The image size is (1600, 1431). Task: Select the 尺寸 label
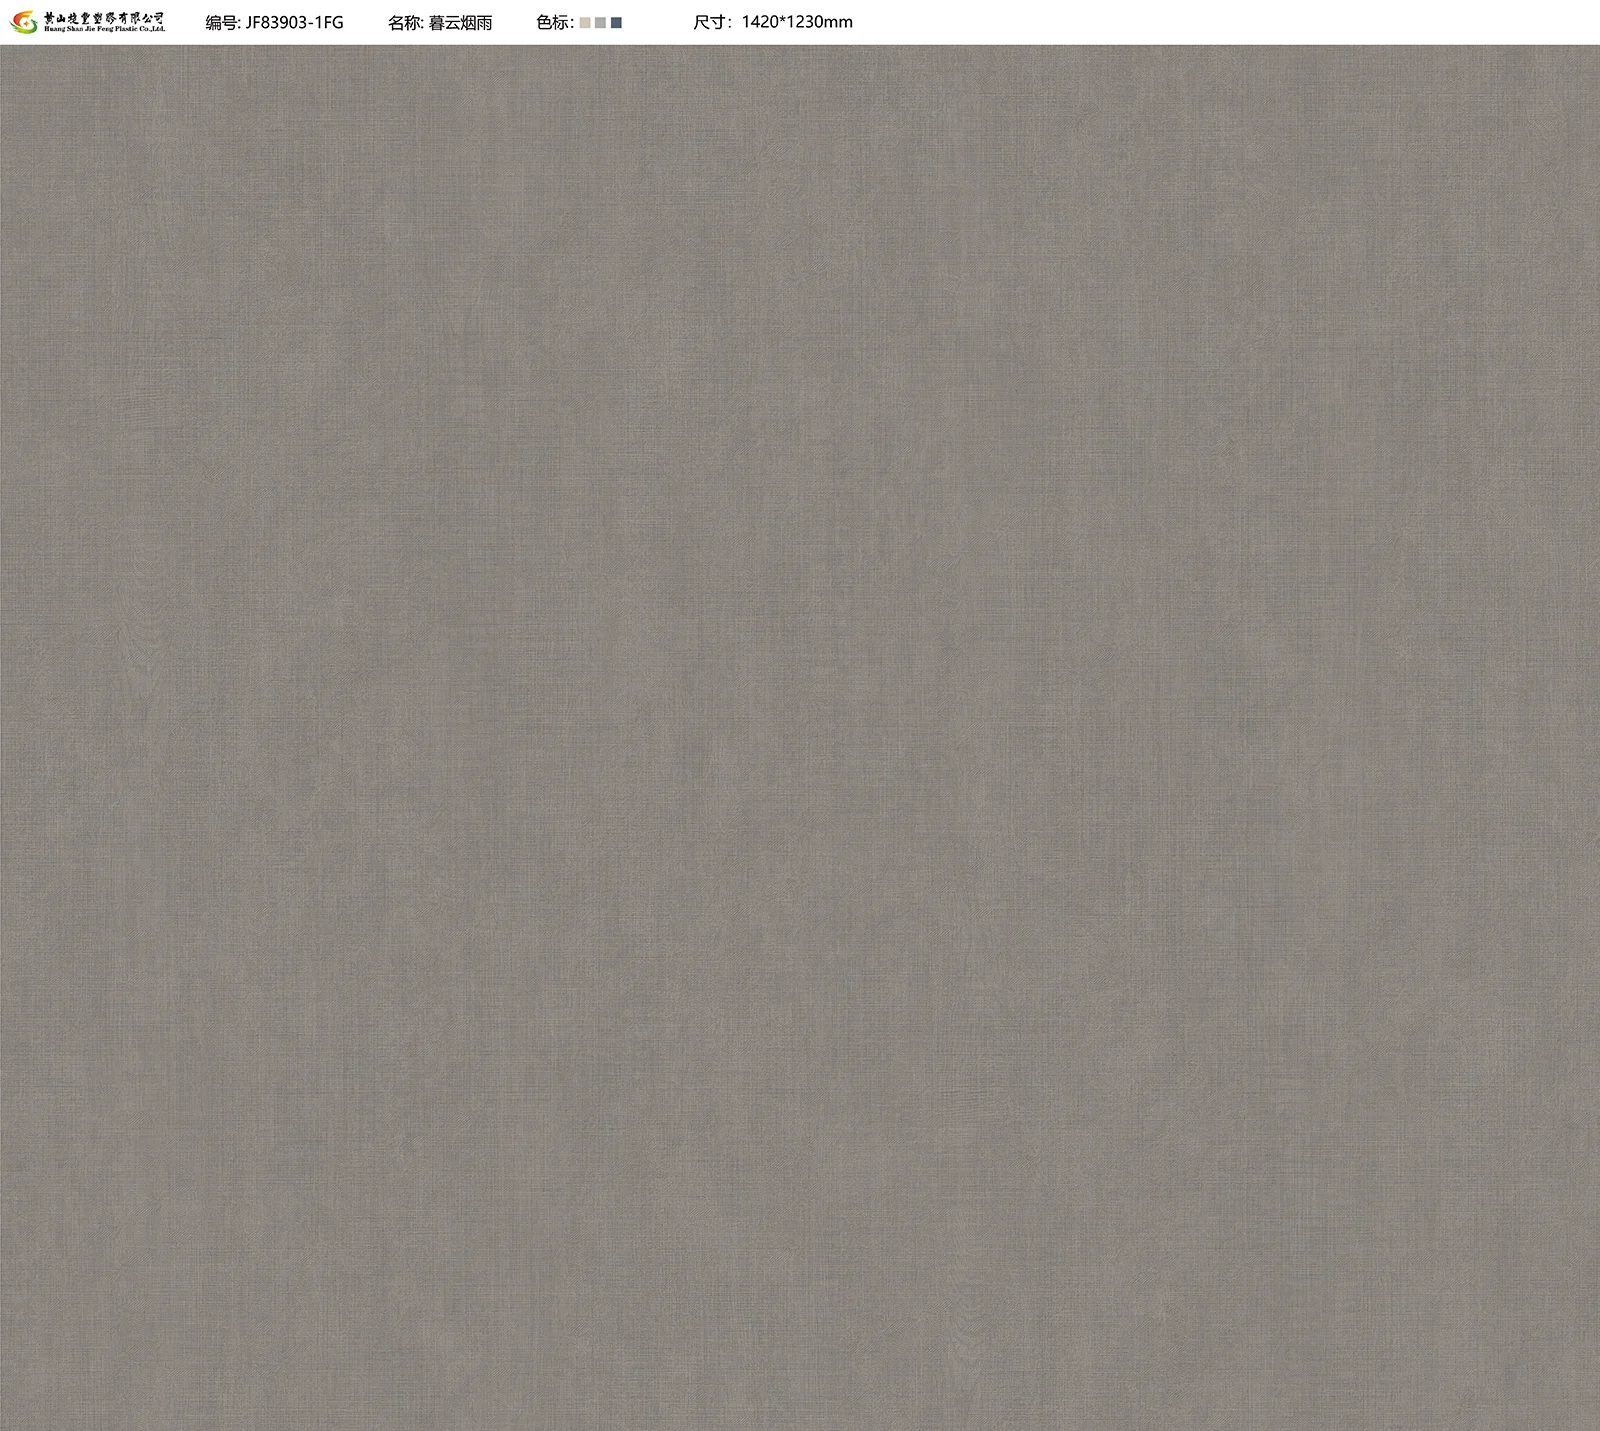[712, 22]
